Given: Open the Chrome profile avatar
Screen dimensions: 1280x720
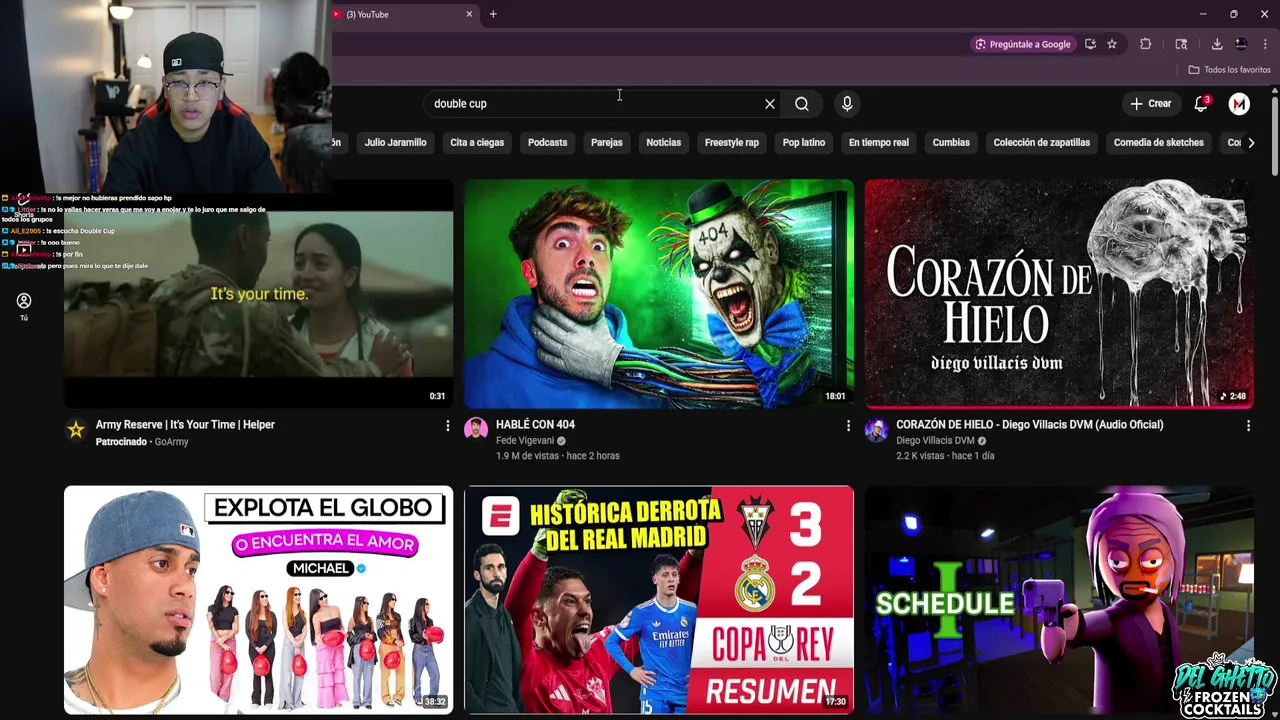Looking at the screenshot, I should click(x=1241, y=44).
